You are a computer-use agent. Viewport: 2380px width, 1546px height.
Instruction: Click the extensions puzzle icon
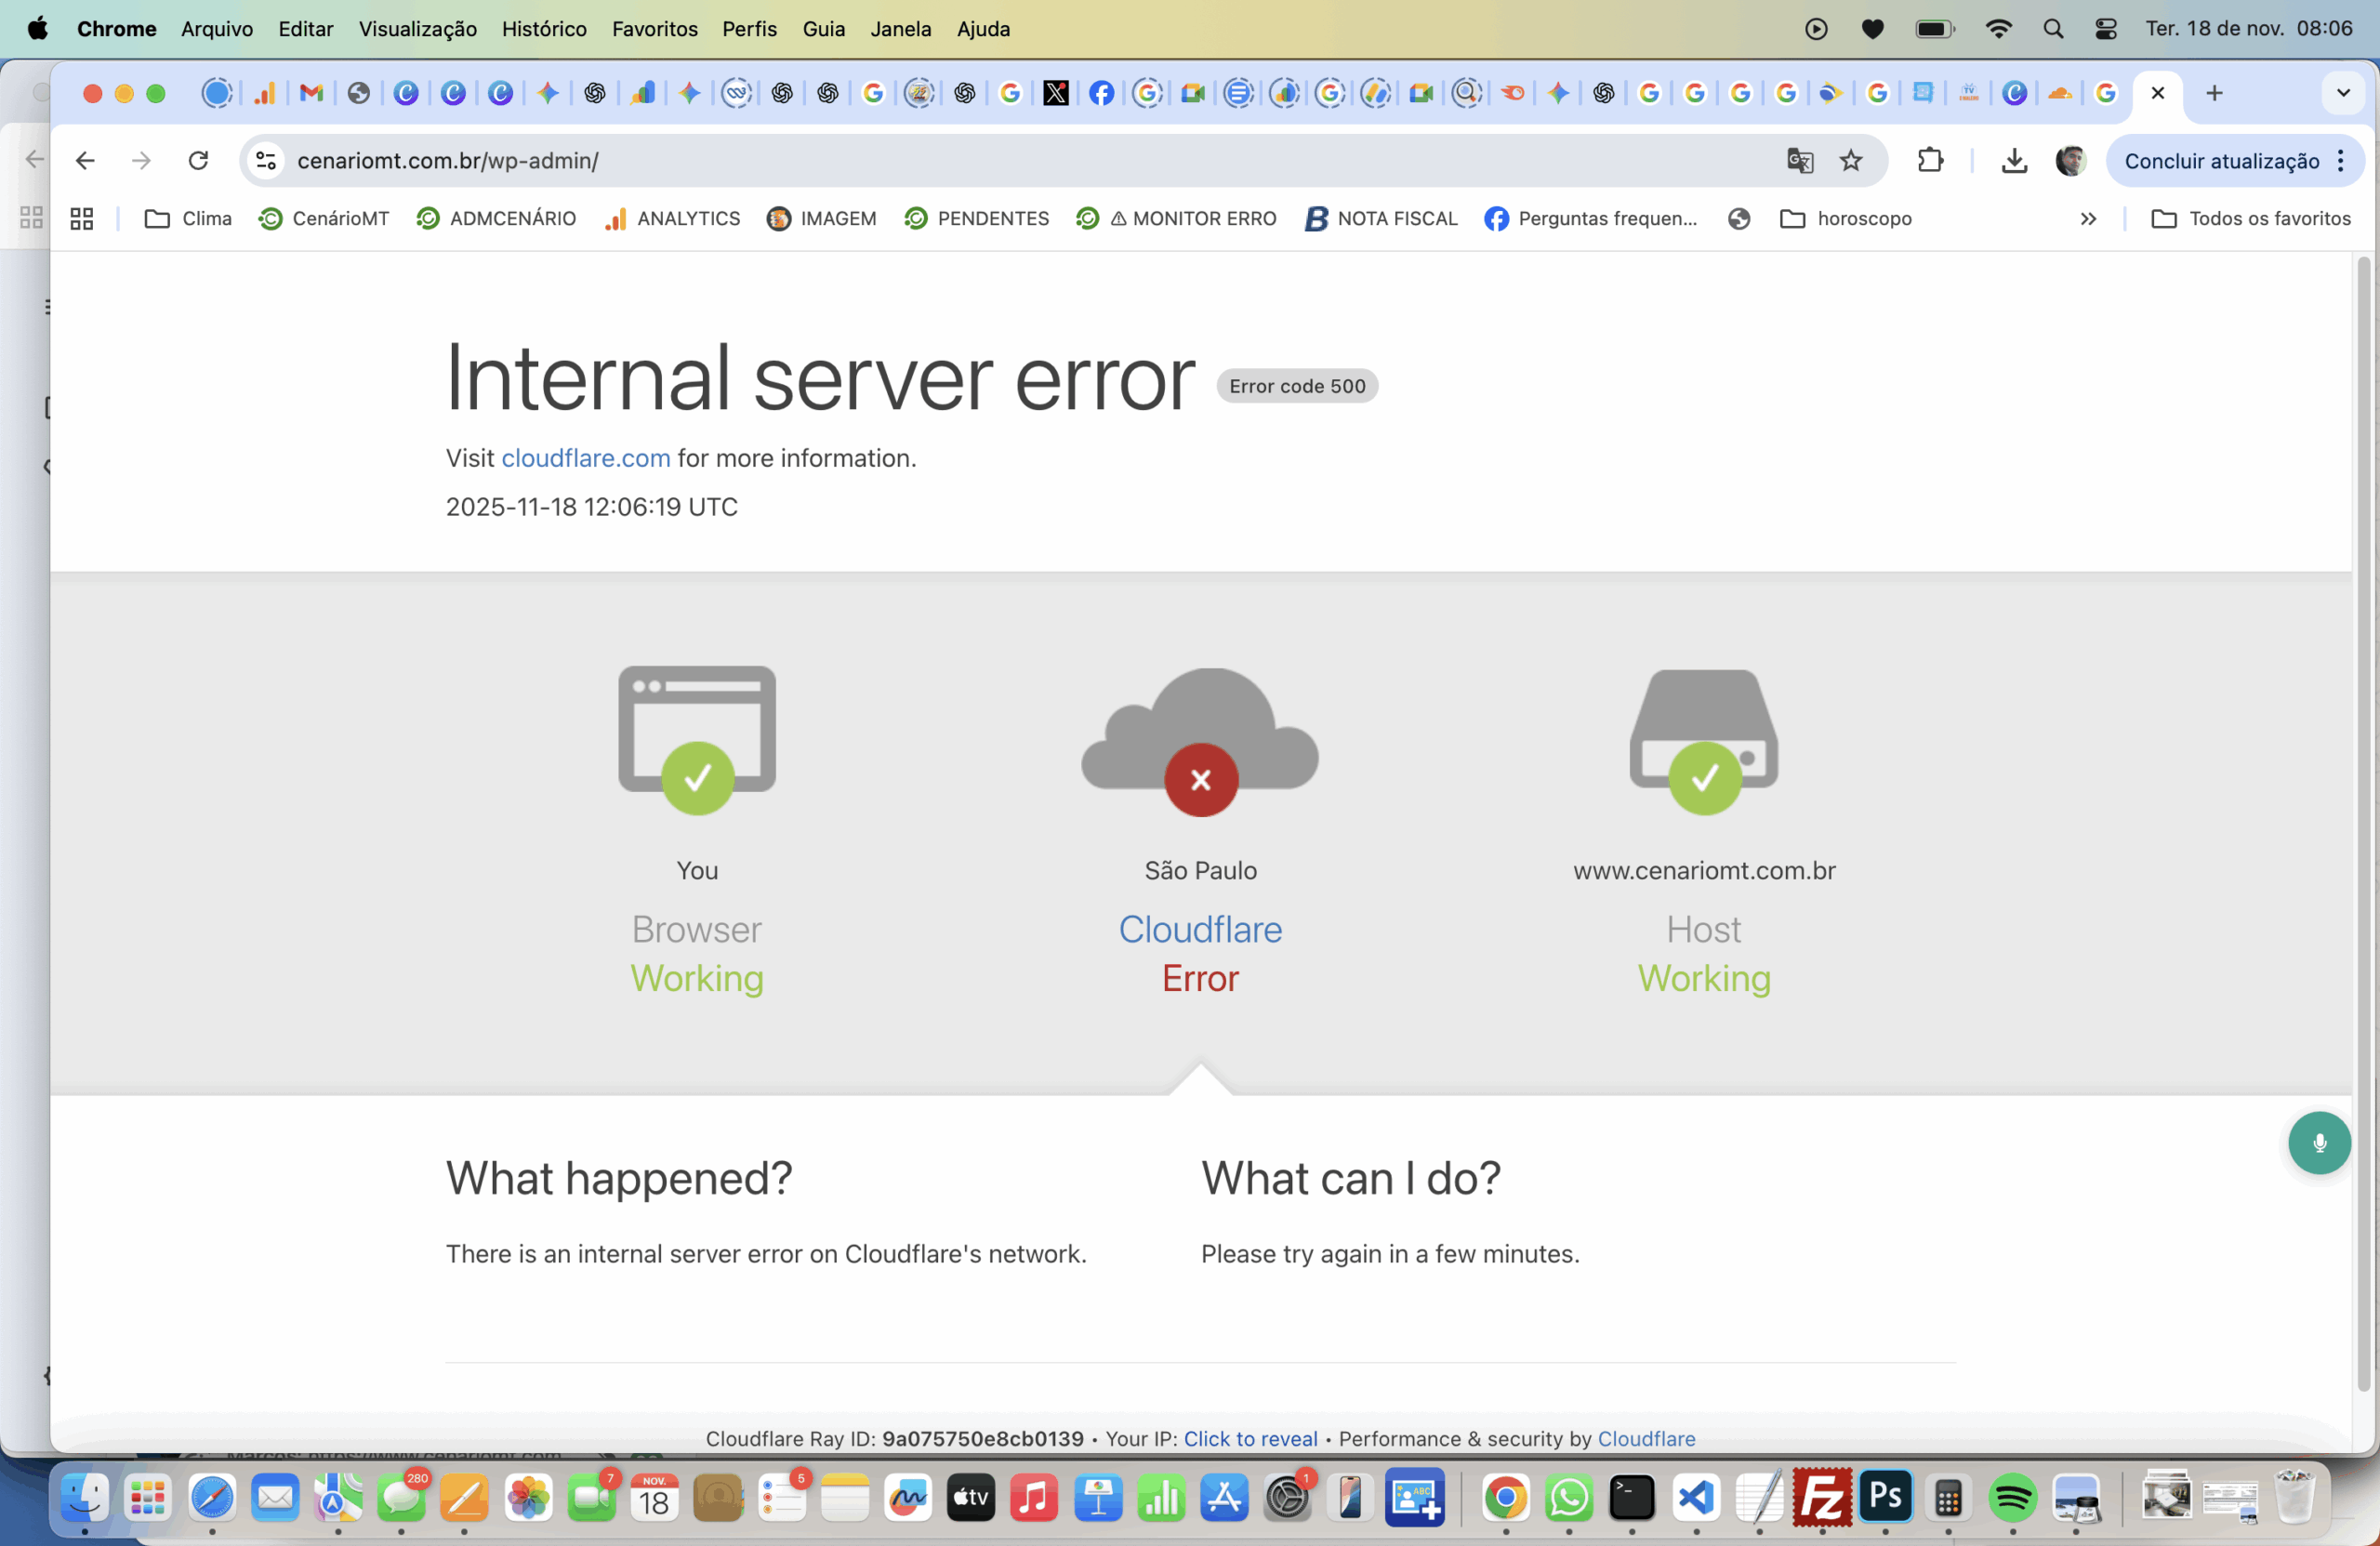point(1931,160)
